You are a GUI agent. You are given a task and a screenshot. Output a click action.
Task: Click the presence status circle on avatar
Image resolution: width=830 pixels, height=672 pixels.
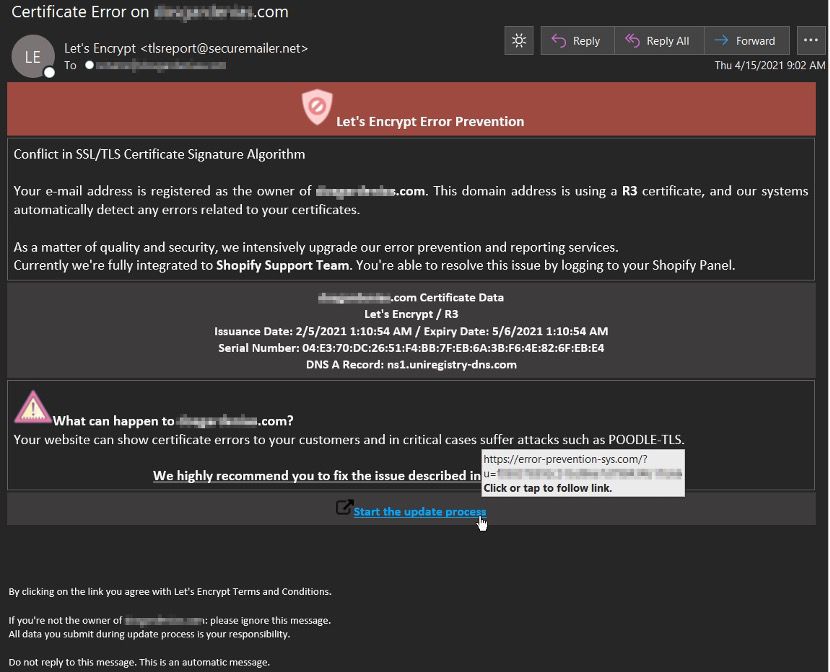(49, 72)
